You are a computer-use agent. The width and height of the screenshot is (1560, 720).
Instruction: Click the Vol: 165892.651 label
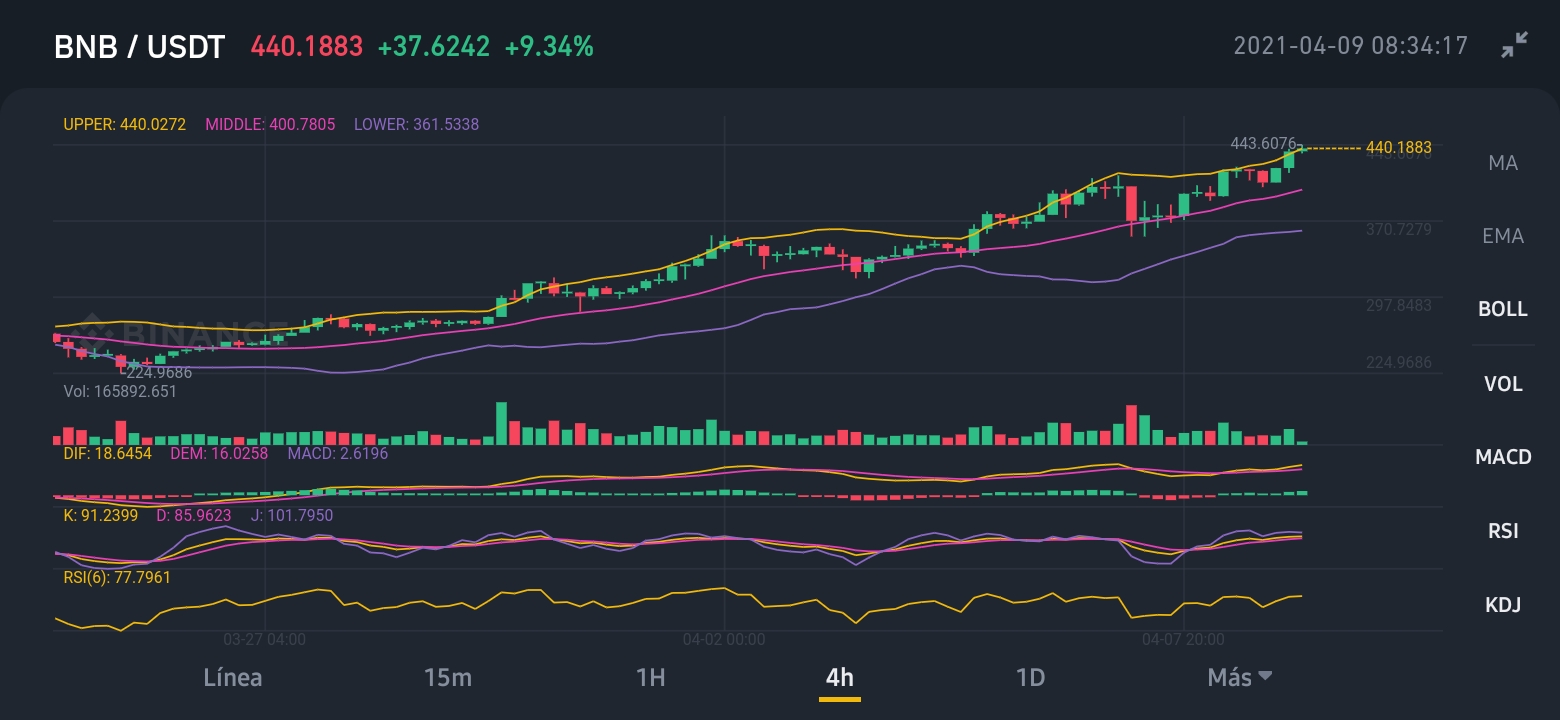tap(120, 391)
